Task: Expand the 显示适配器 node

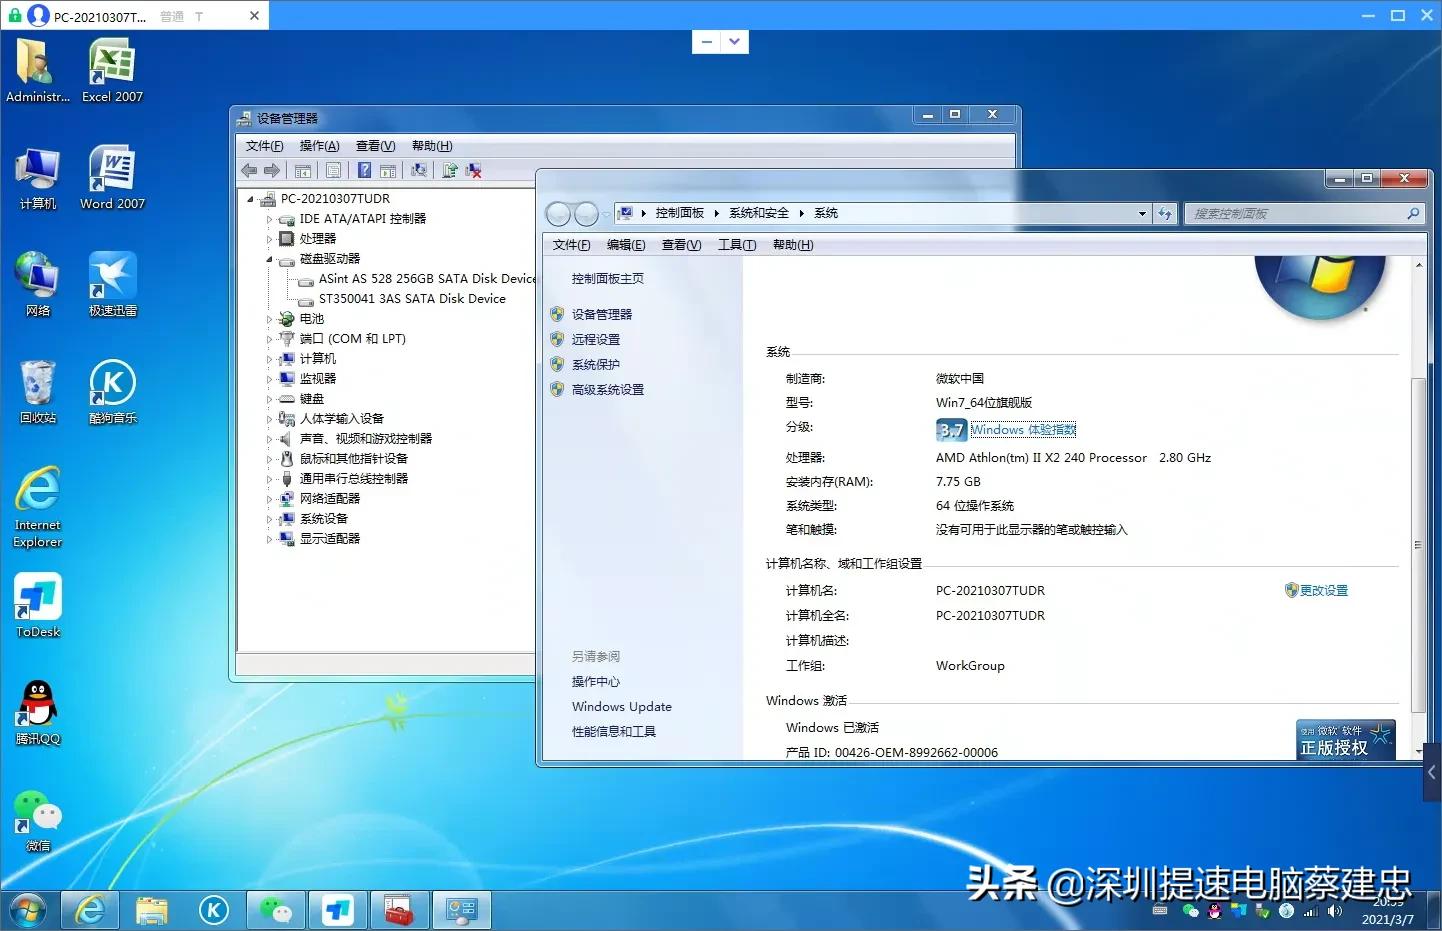Action: coord(269,539)
